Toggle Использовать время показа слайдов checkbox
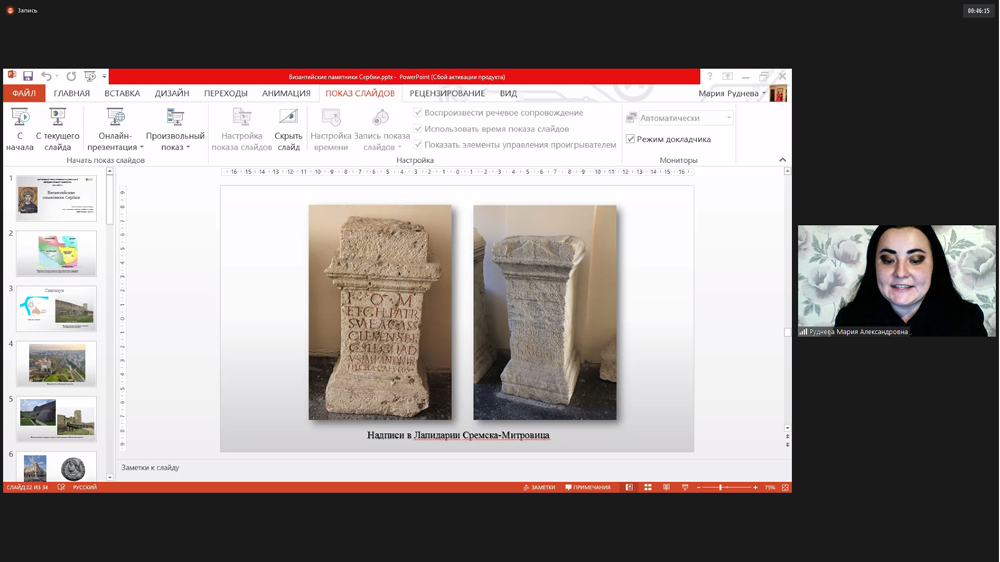This screenshot has height=562, width=1000. pyautogui.click(x=418, y=129)
